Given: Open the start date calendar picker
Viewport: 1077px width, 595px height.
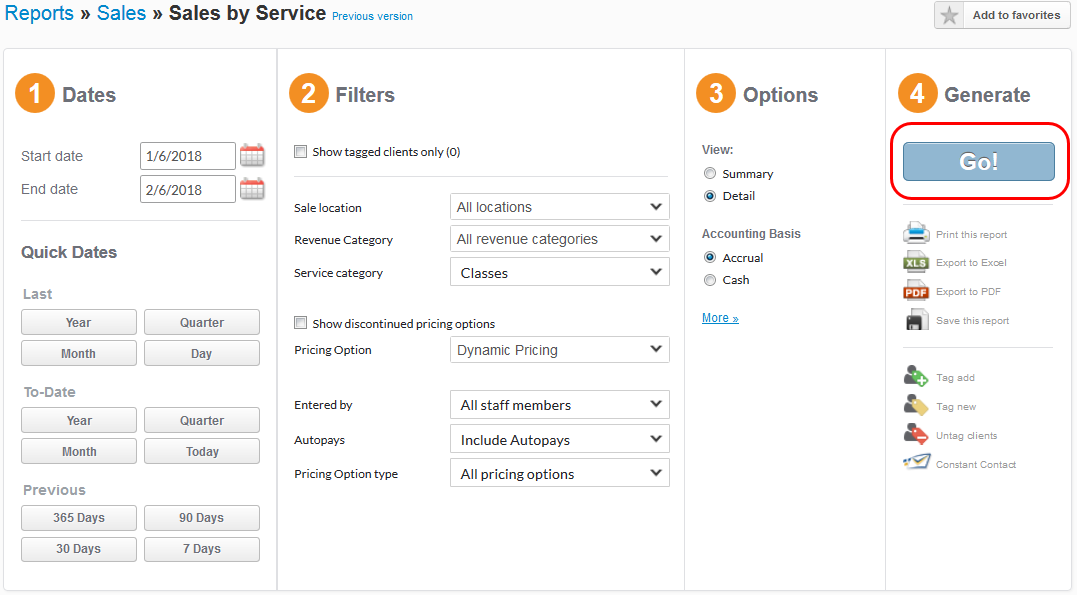Looking at the screenshot, I should click(x=252, y=155).
